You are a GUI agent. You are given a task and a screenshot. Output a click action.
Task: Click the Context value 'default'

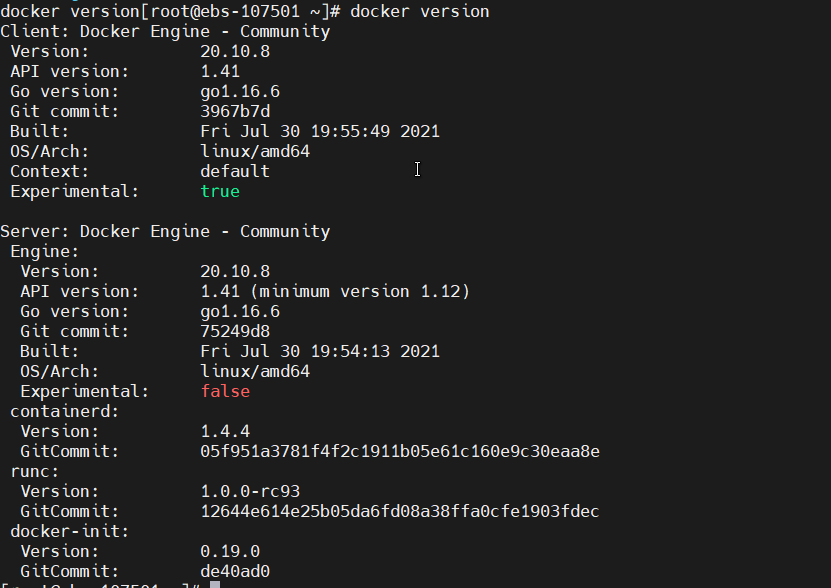coord(235,172)
